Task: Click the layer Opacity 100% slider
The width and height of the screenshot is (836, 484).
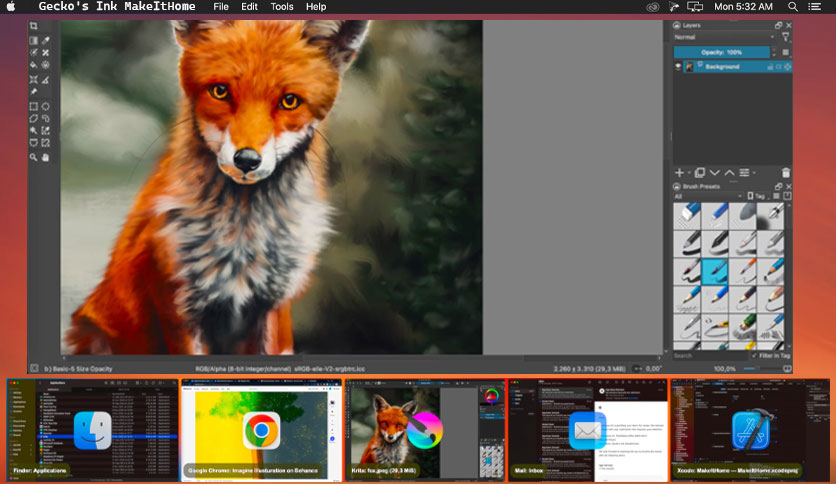Action: tap(721, 52)
